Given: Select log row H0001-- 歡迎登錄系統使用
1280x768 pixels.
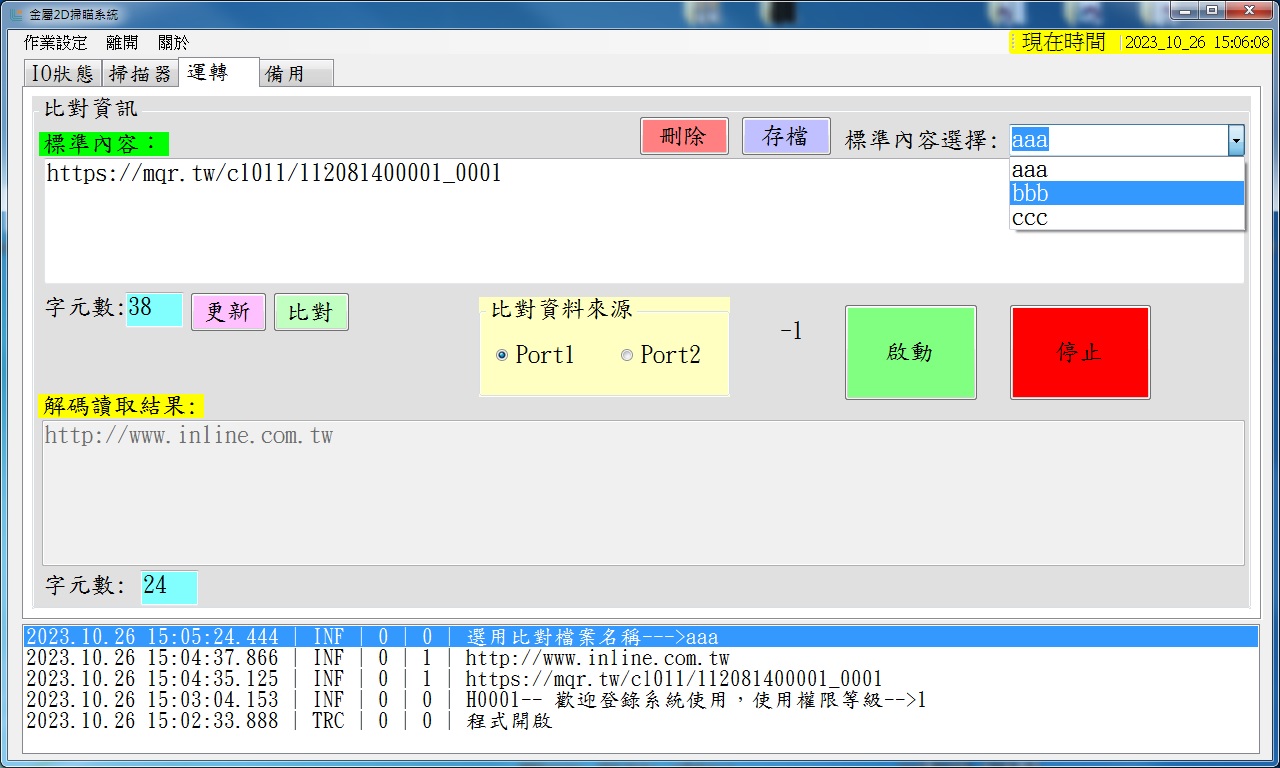Looking at the screenshot, I should [640, 700].
